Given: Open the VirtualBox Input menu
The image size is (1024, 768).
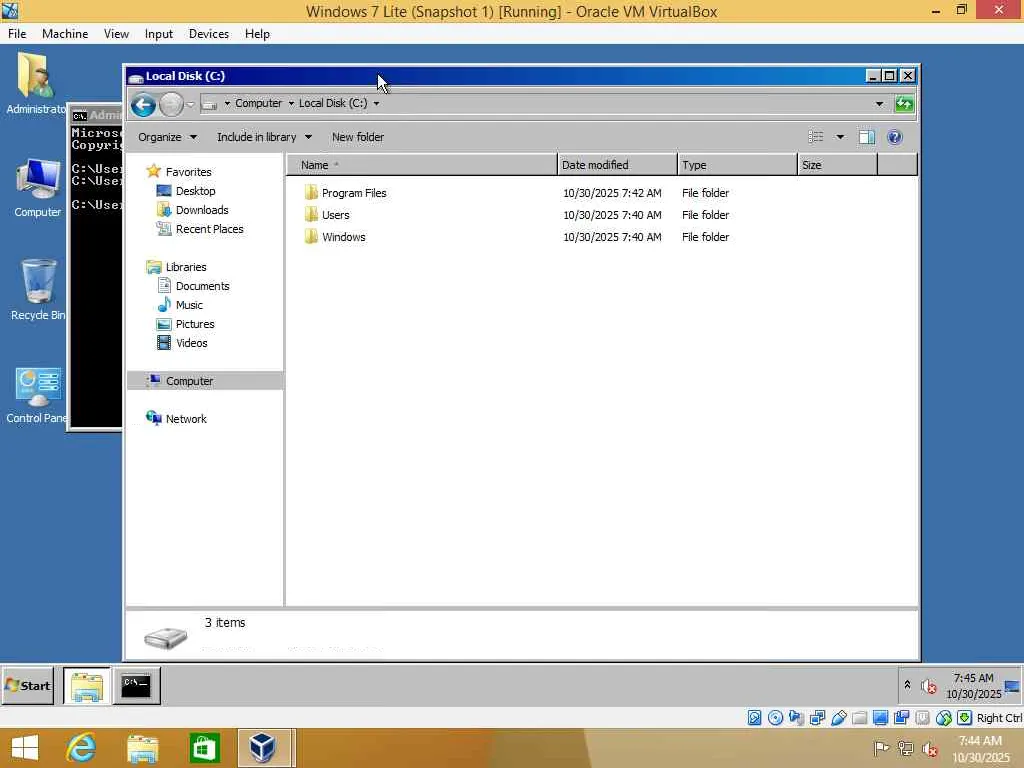Looking at the screenshot, I should 159,34.
